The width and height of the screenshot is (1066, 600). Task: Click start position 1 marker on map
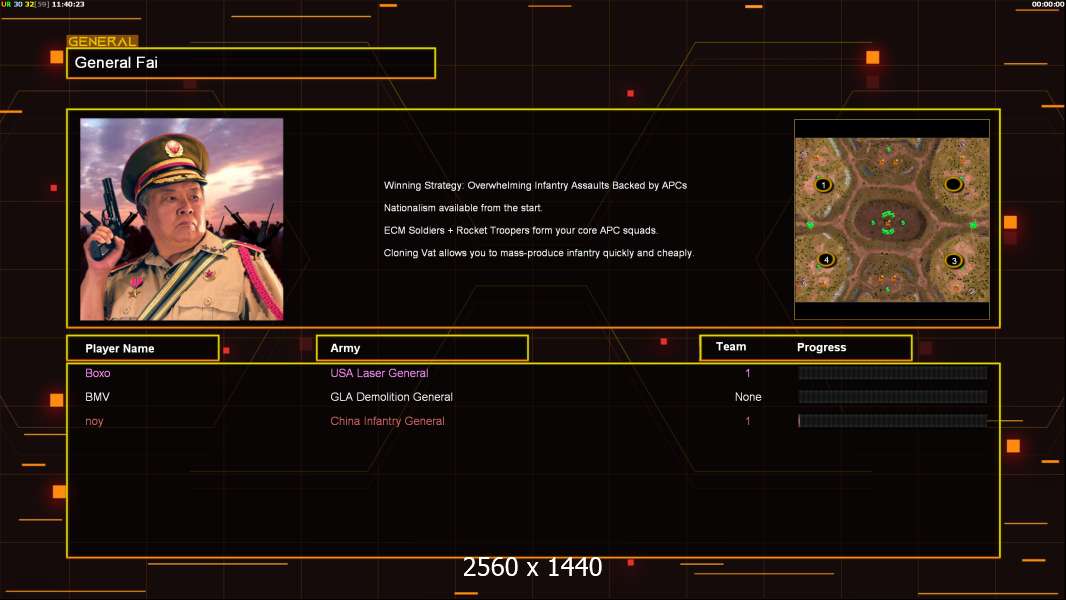(x=823, y=185)
